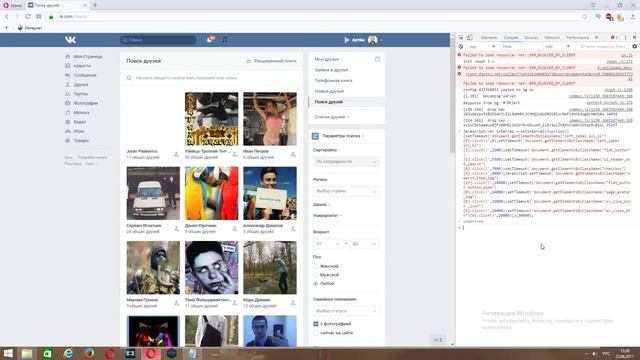Add Сережа Игнатьев as friend icon

176,229
